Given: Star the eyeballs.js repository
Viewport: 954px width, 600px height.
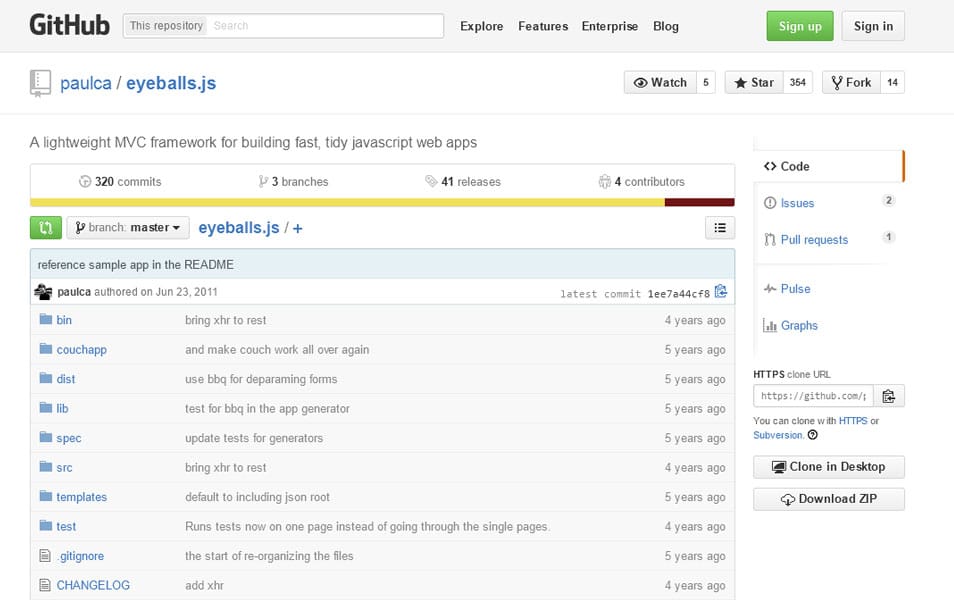Looking at the screenshot, I should tap(754, 82).
